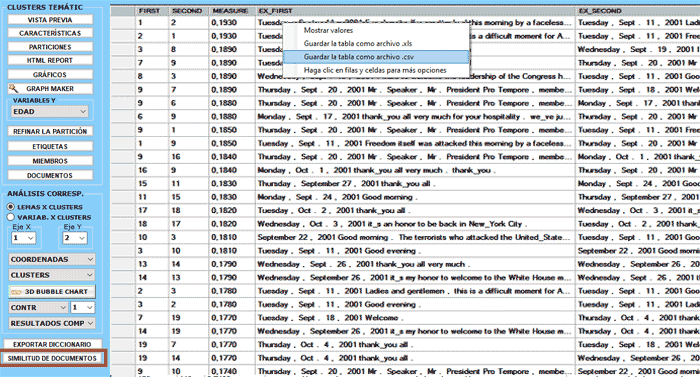Select cell 'Thursday , September 27 , 2001 thank_you all'
The height and width of the screenshot is (377, 700).
coord(415,184)
